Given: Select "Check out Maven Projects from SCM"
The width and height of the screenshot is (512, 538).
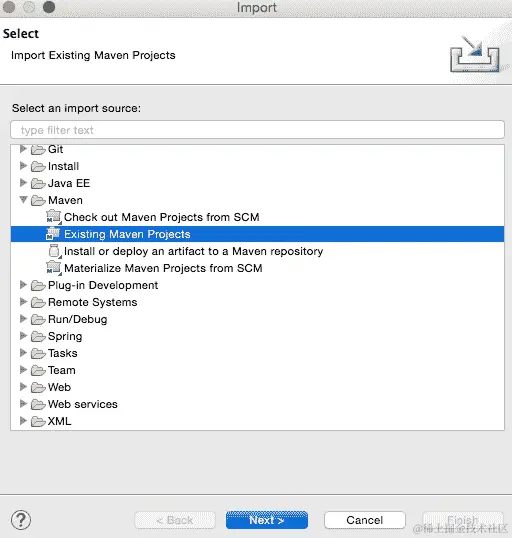Looking at the screenshot, I should click(162, 217).
